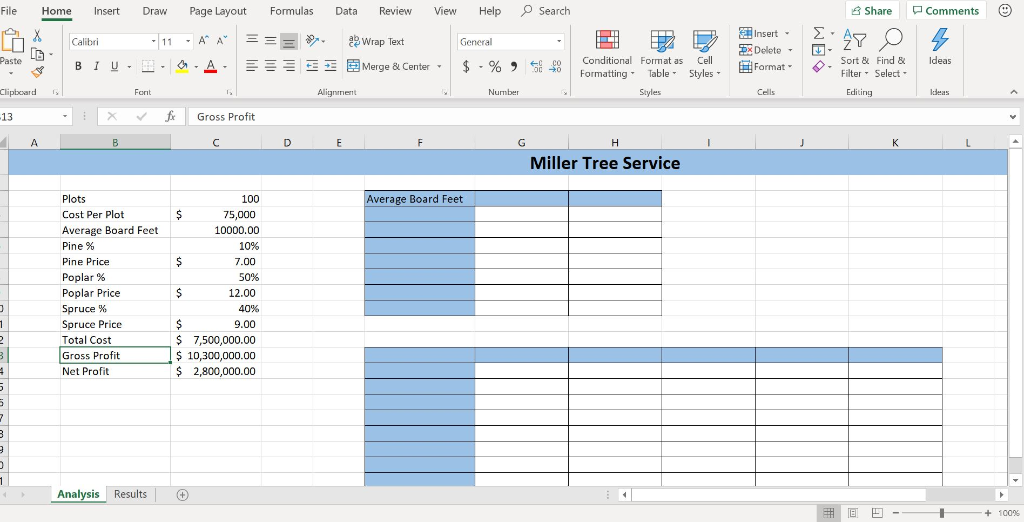Open the Review ribbon tab
1024x522 pixels.
pos(395,11)
